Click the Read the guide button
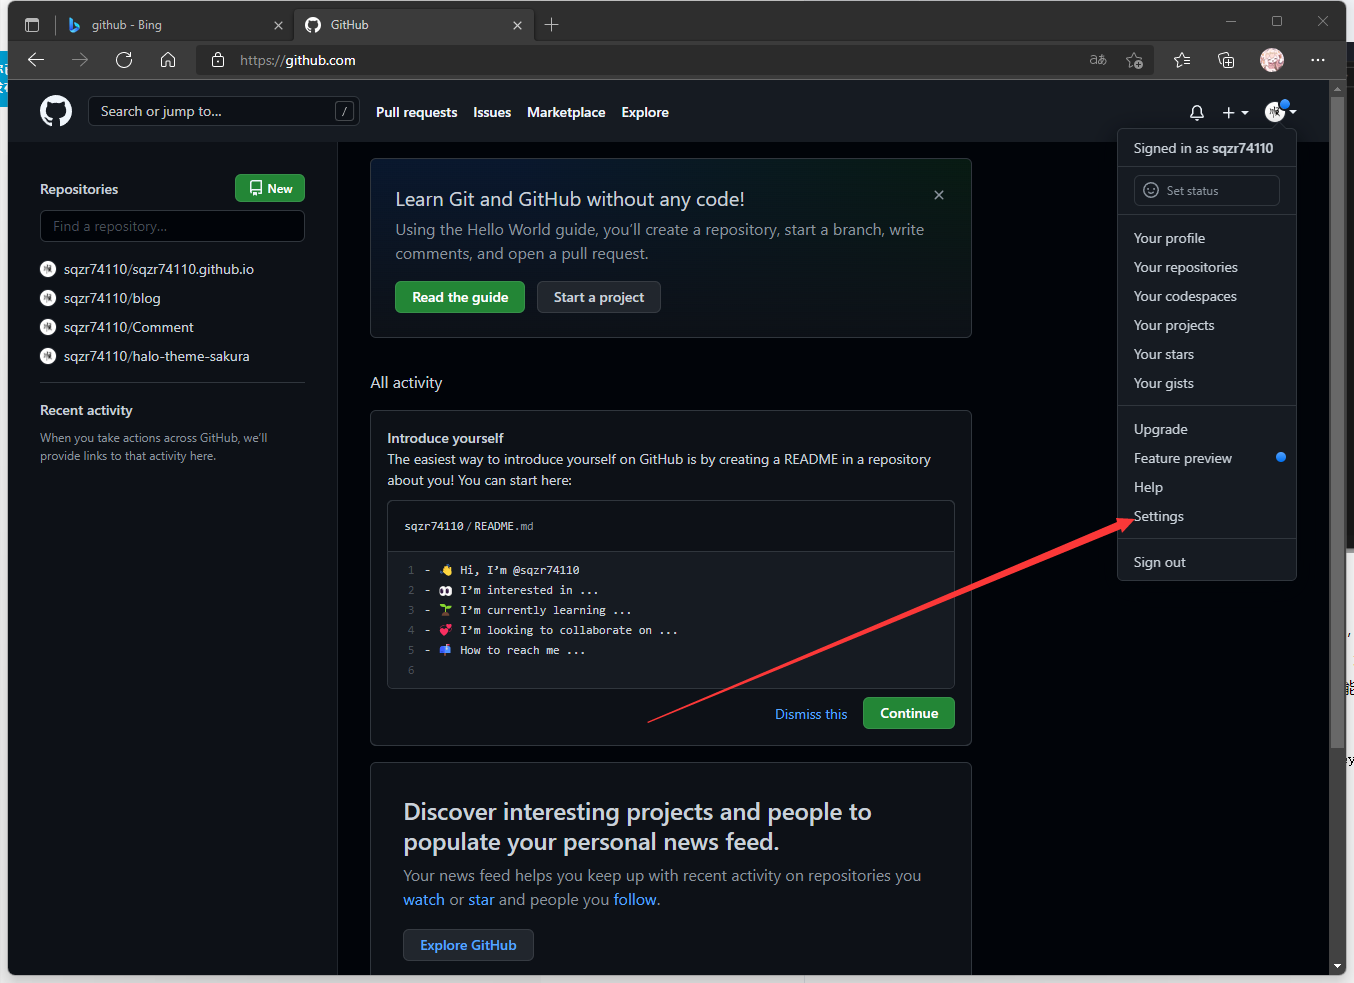 tap(460, 297)
